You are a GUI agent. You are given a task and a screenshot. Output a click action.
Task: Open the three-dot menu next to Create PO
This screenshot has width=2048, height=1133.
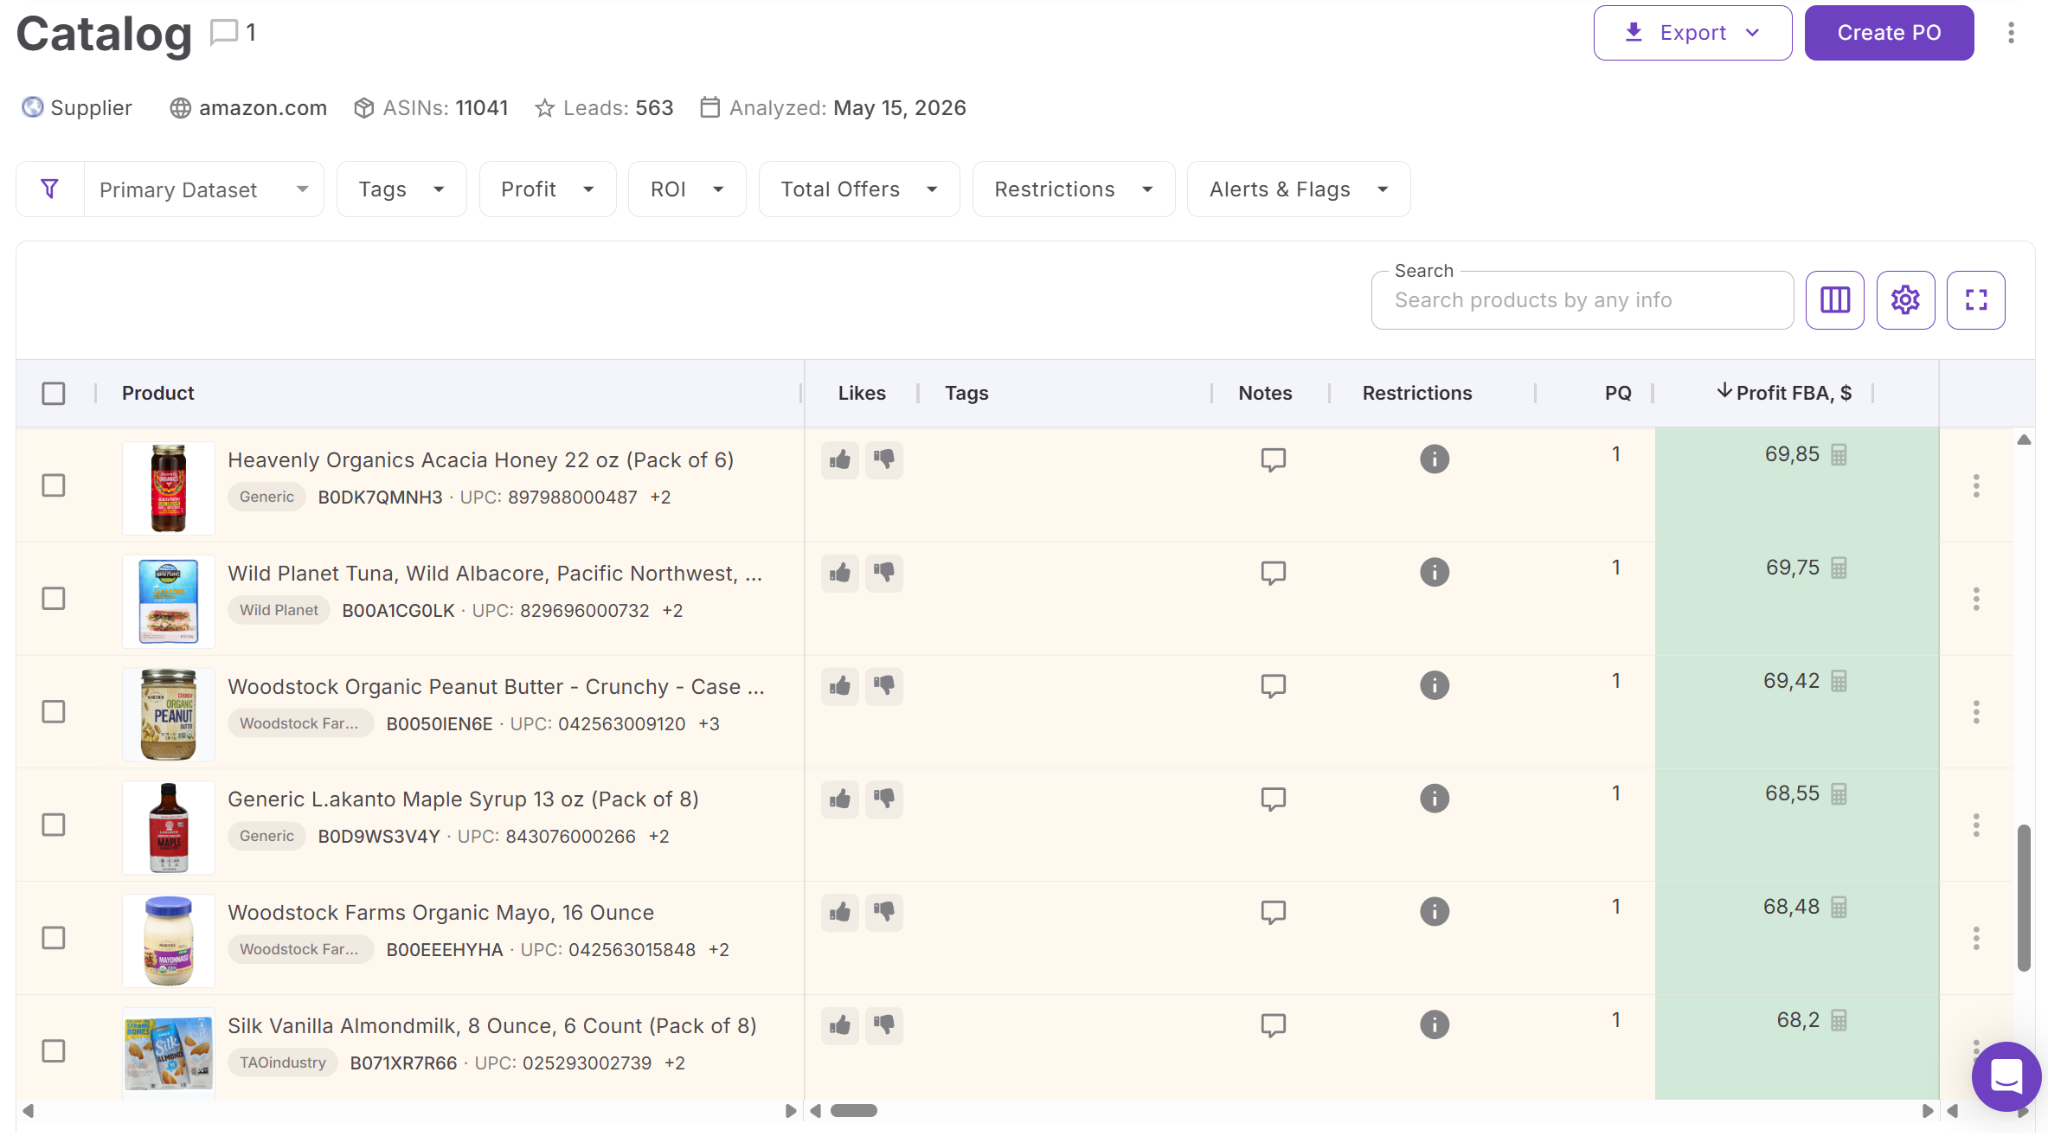[x=2010, y=33]
